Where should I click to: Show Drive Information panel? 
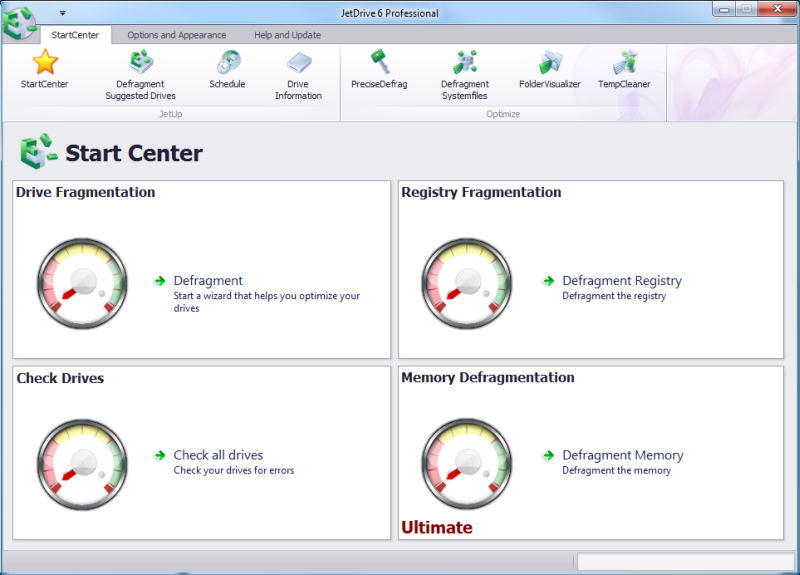(x=298, y=75)
